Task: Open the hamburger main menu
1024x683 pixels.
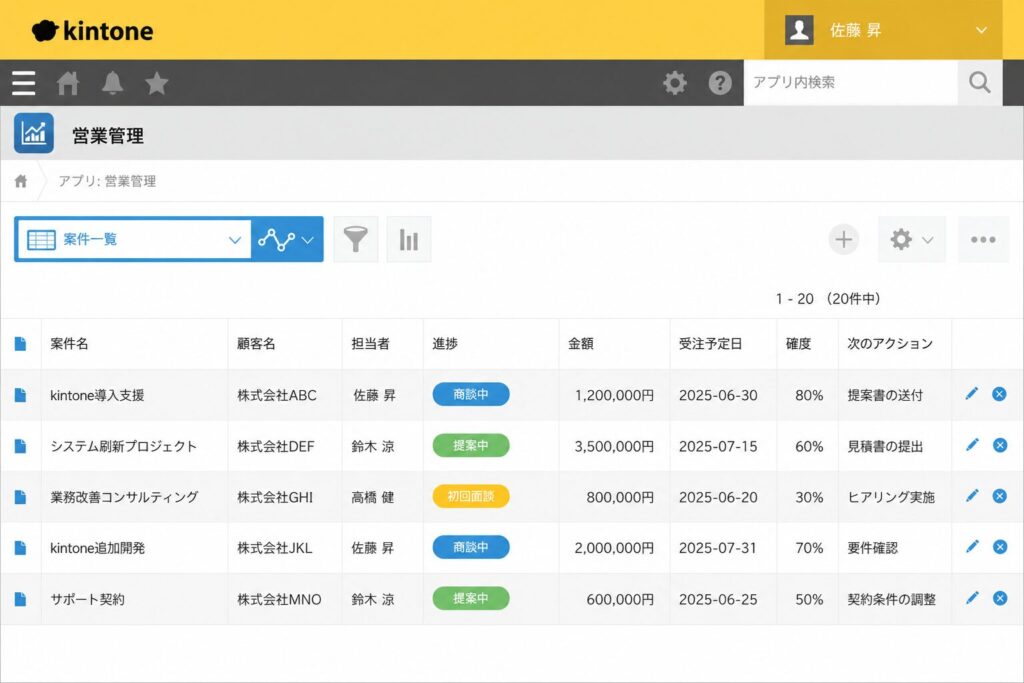Action: click(24, 83)
